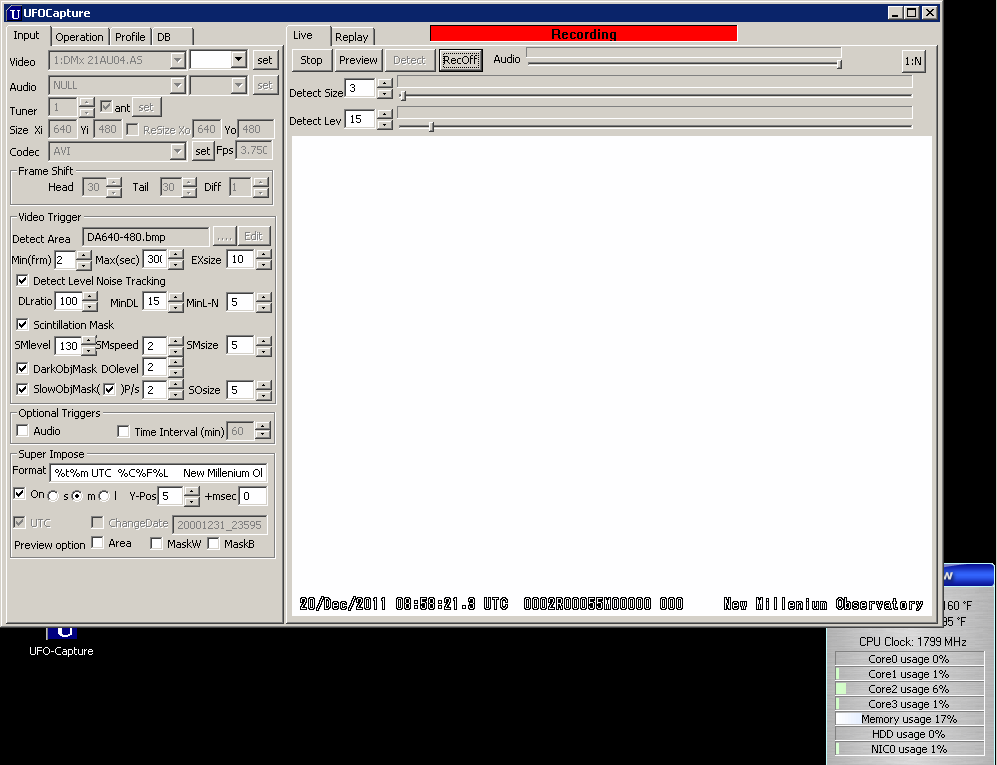Click the RecOff button
Screen dimensions: 997x765
460,60
